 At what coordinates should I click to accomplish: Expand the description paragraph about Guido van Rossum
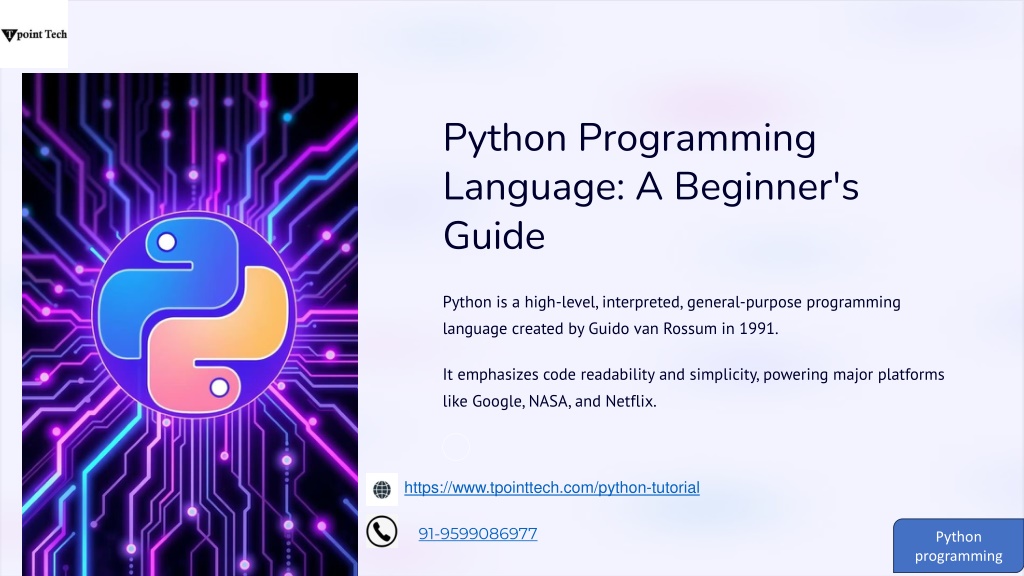[670, 314]
